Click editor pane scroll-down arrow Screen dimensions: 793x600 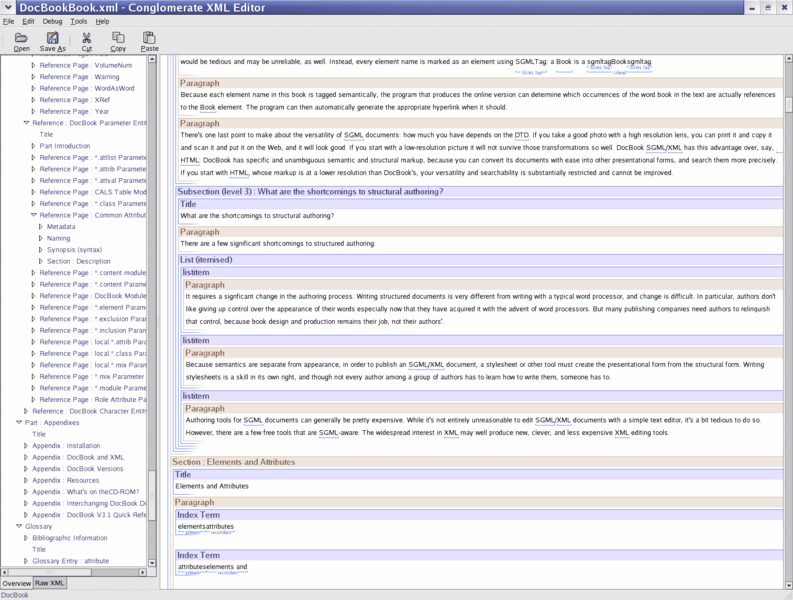tap(788, 585)
